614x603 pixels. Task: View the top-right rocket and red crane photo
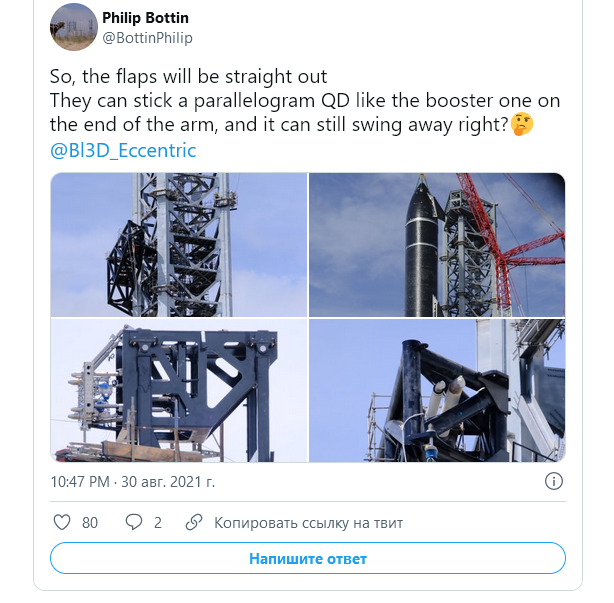tap(437, 244)
